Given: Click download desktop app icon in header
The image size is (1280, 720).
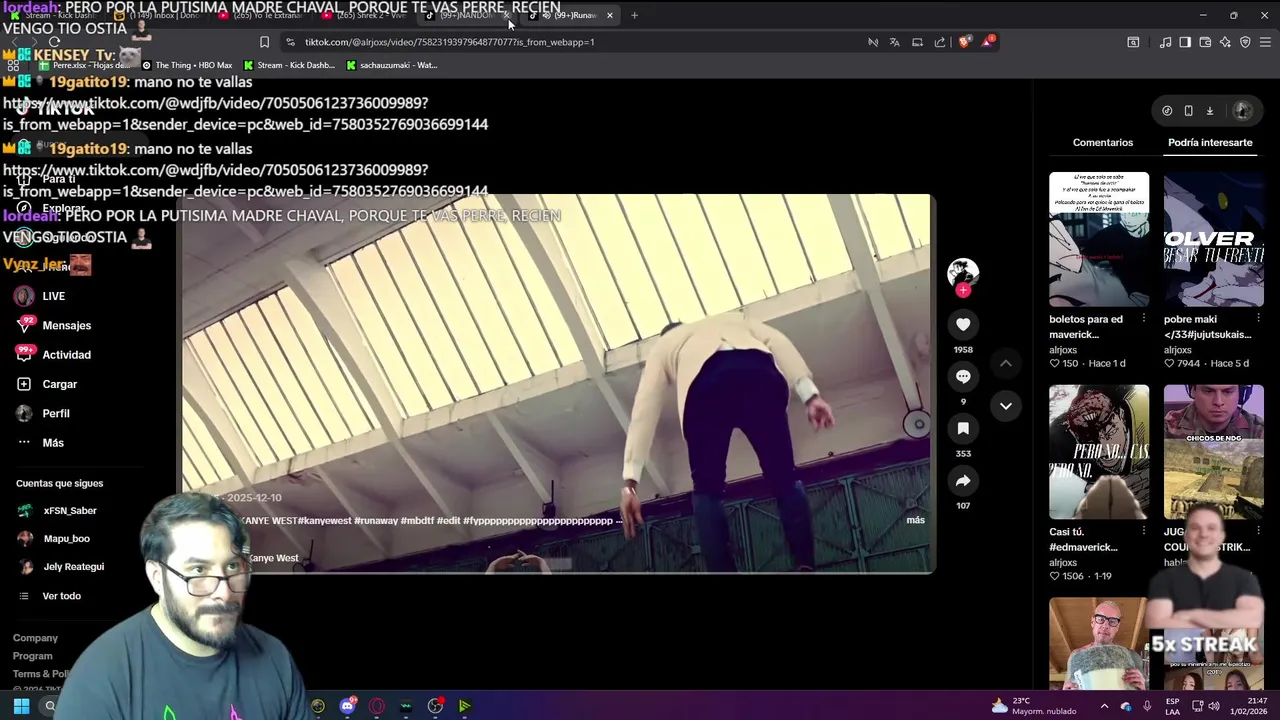Looking at the screenshot, I should (1209, 111).
